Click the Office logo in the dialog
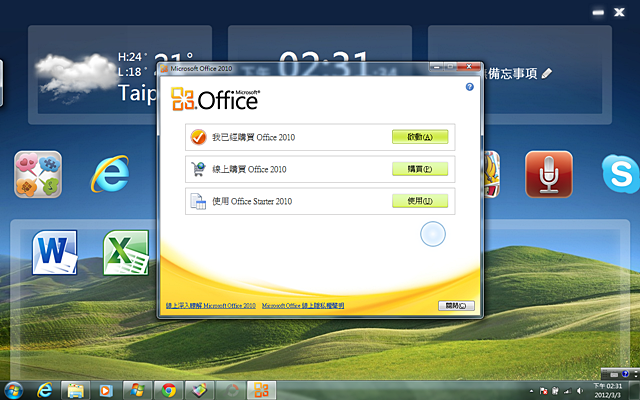The width and height of the screenshot is (640, 400). [x=215, y=99]
